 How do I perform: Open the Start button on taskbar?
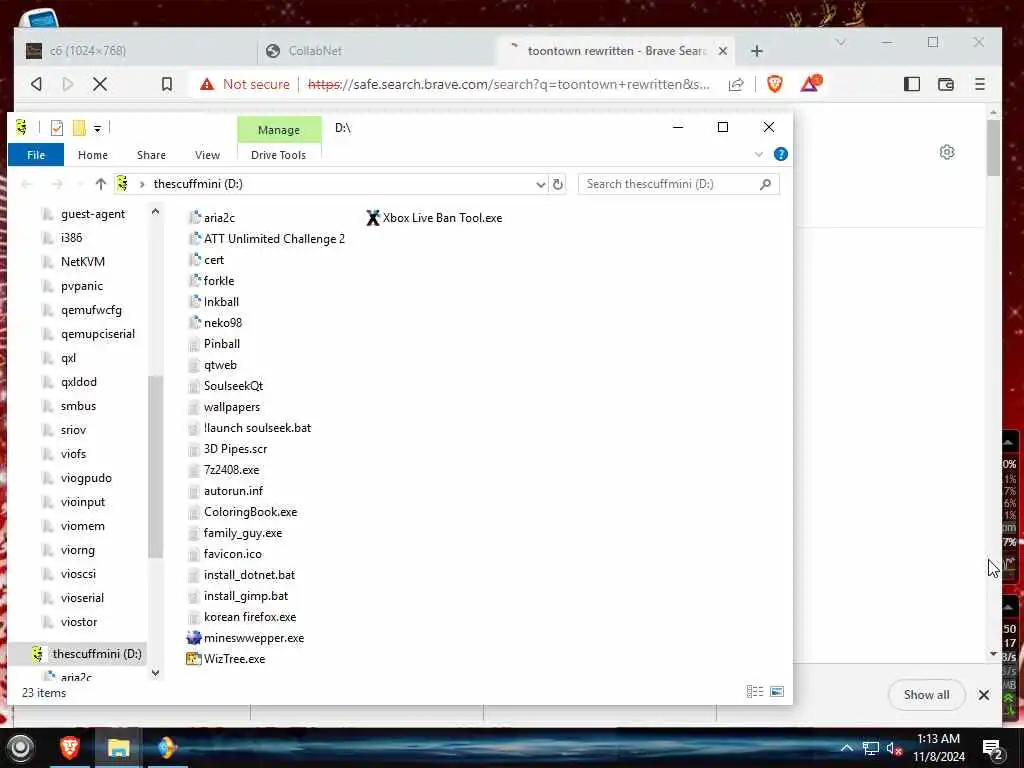[x=20, y=748]
